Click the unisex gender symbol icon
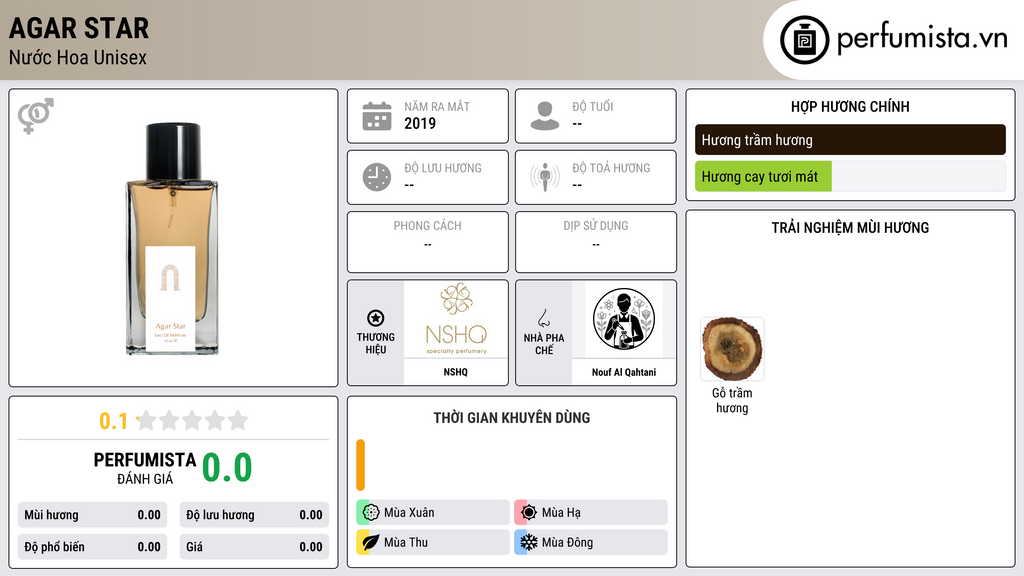Image resolution: width=1024 pixels, height=576 pixels. point(36,116)
